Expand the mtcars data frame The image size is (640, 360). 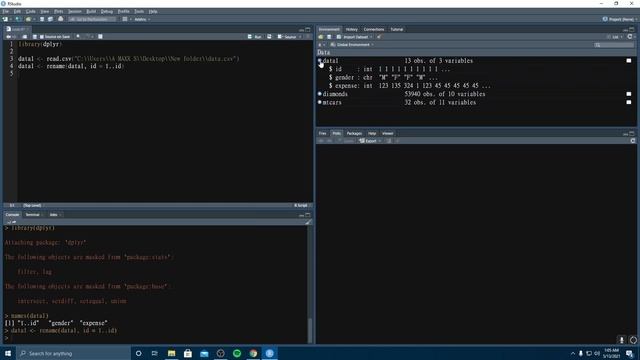tap(320, 102)
